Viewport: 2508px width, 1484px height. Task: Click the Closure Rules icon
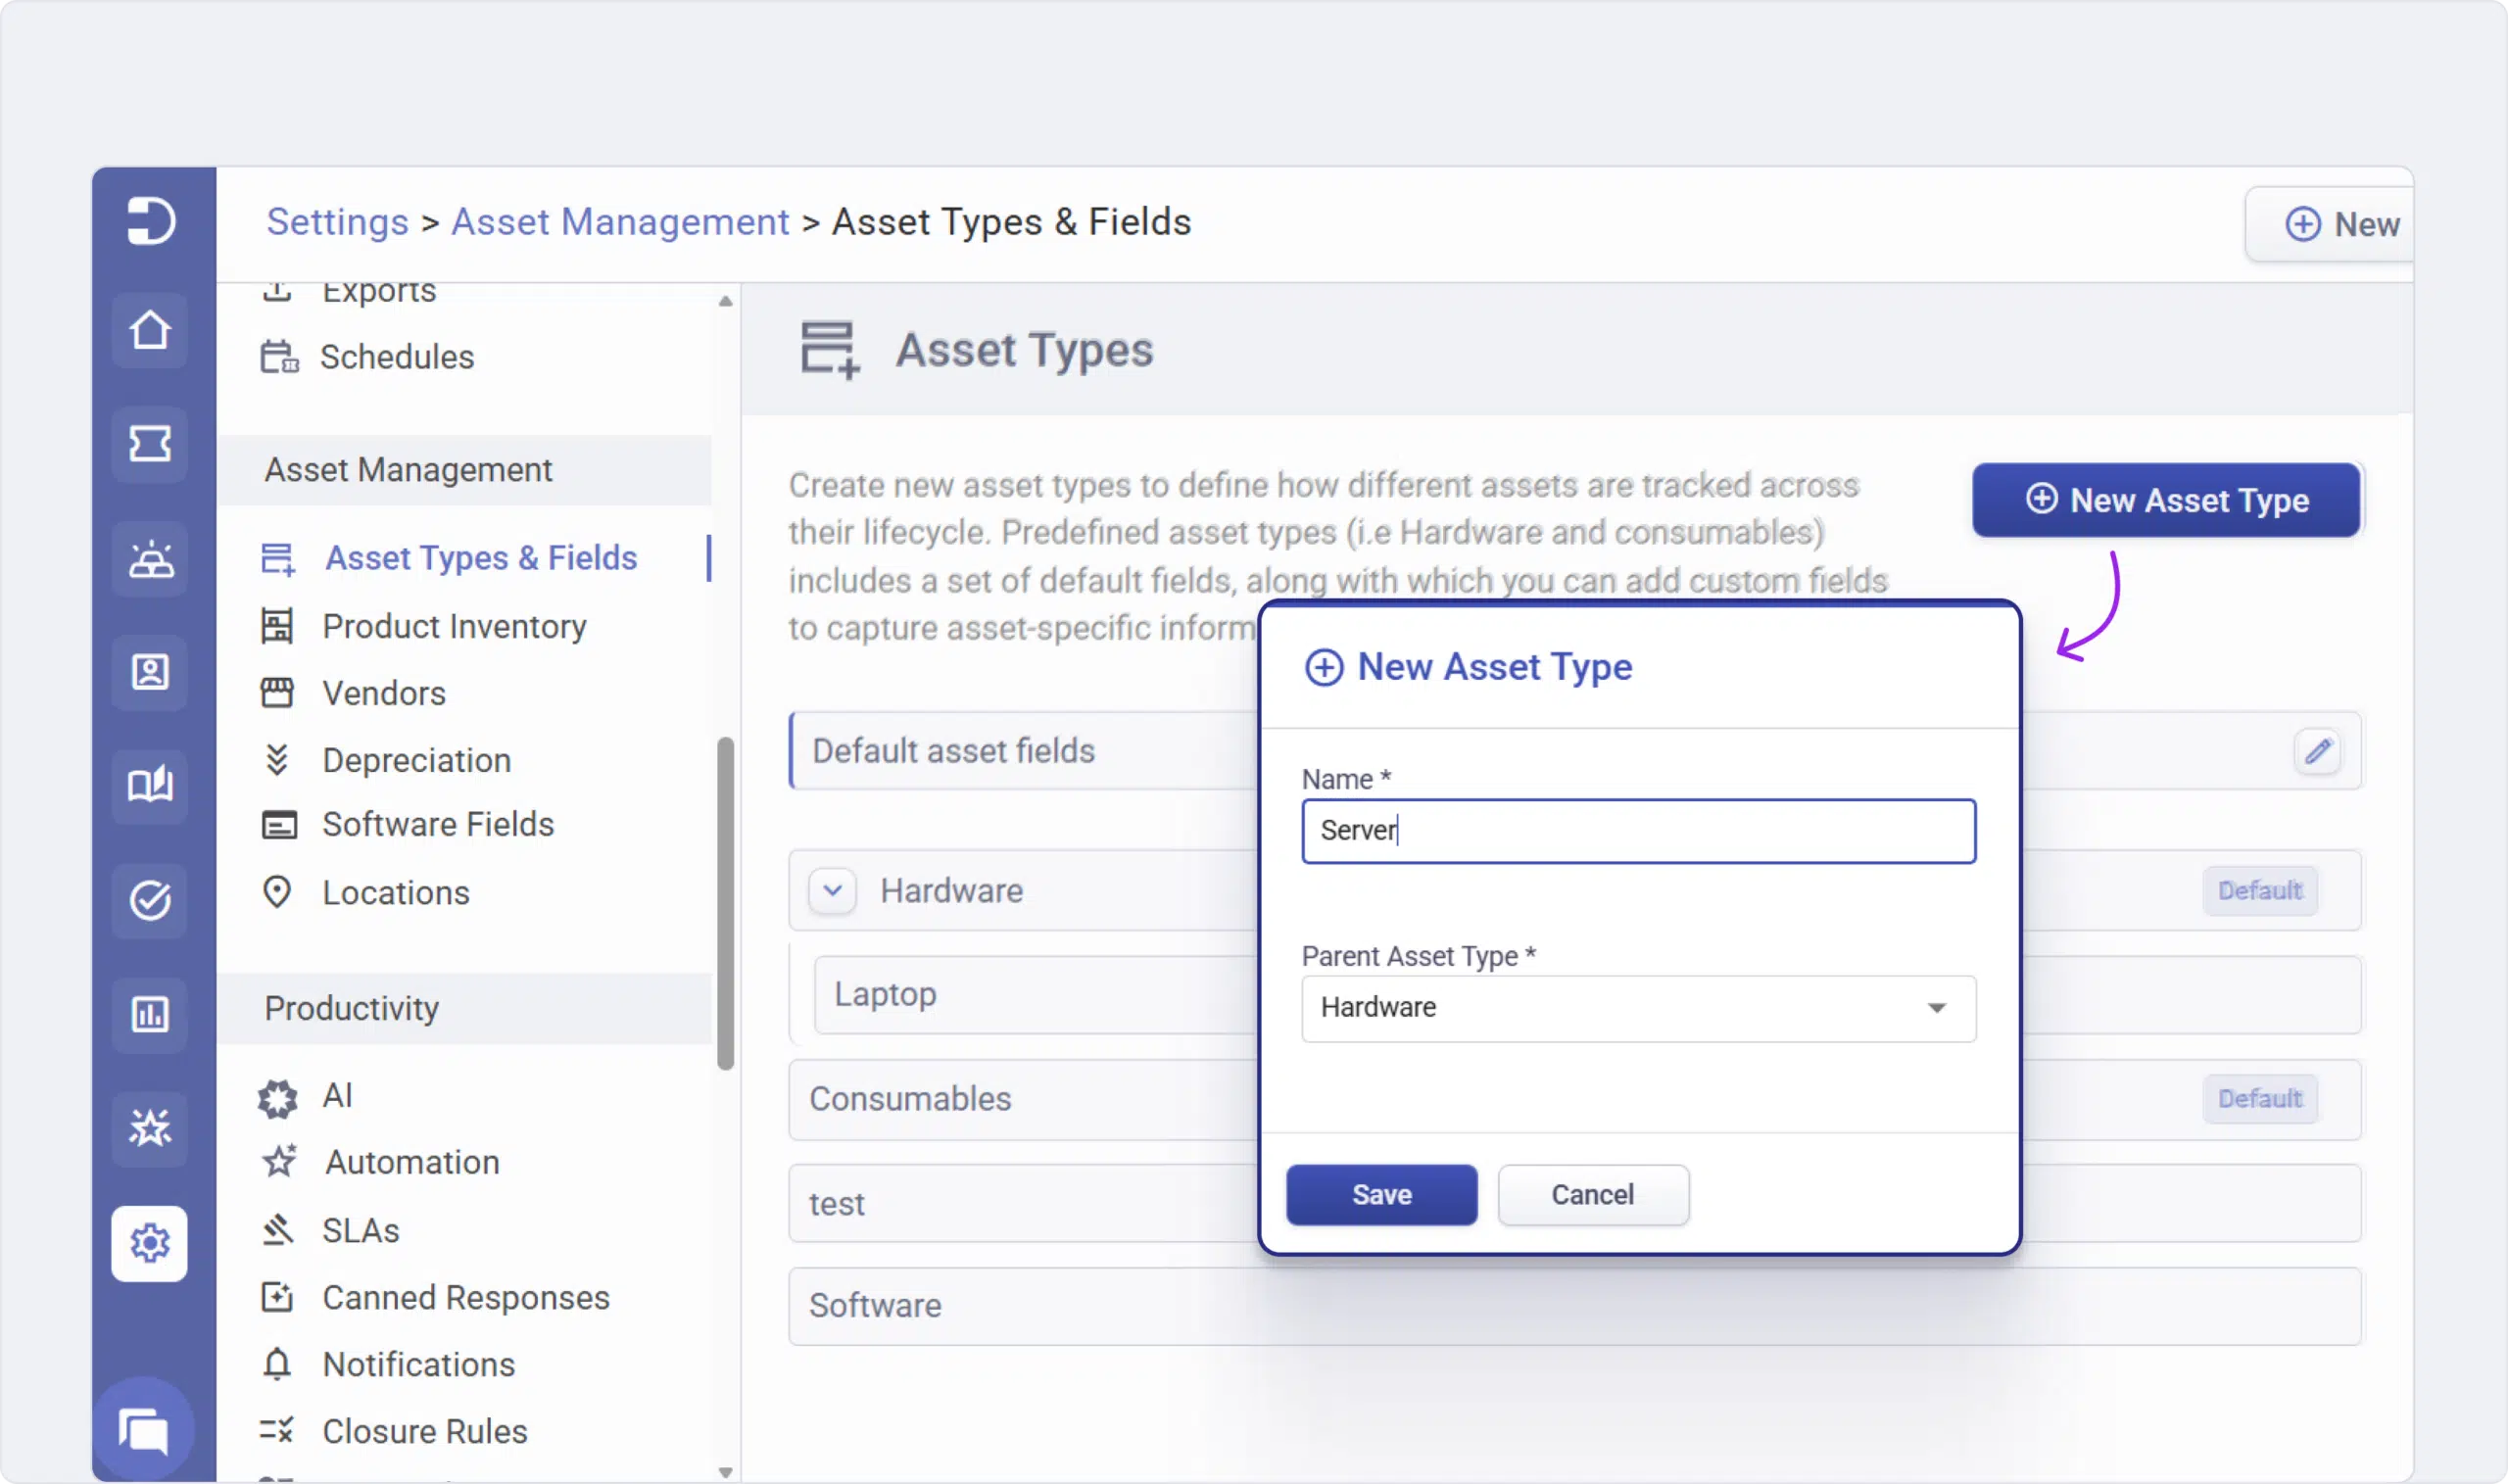tap(277, 1431)
